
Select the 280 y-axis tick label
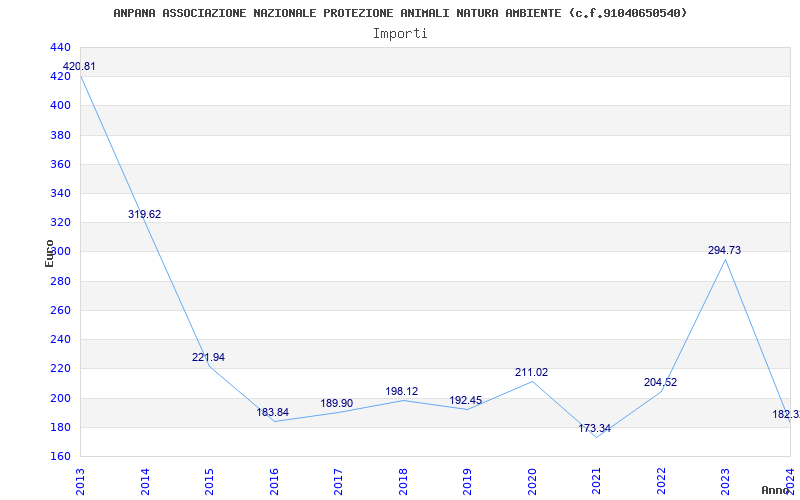[x=60, y=281]
